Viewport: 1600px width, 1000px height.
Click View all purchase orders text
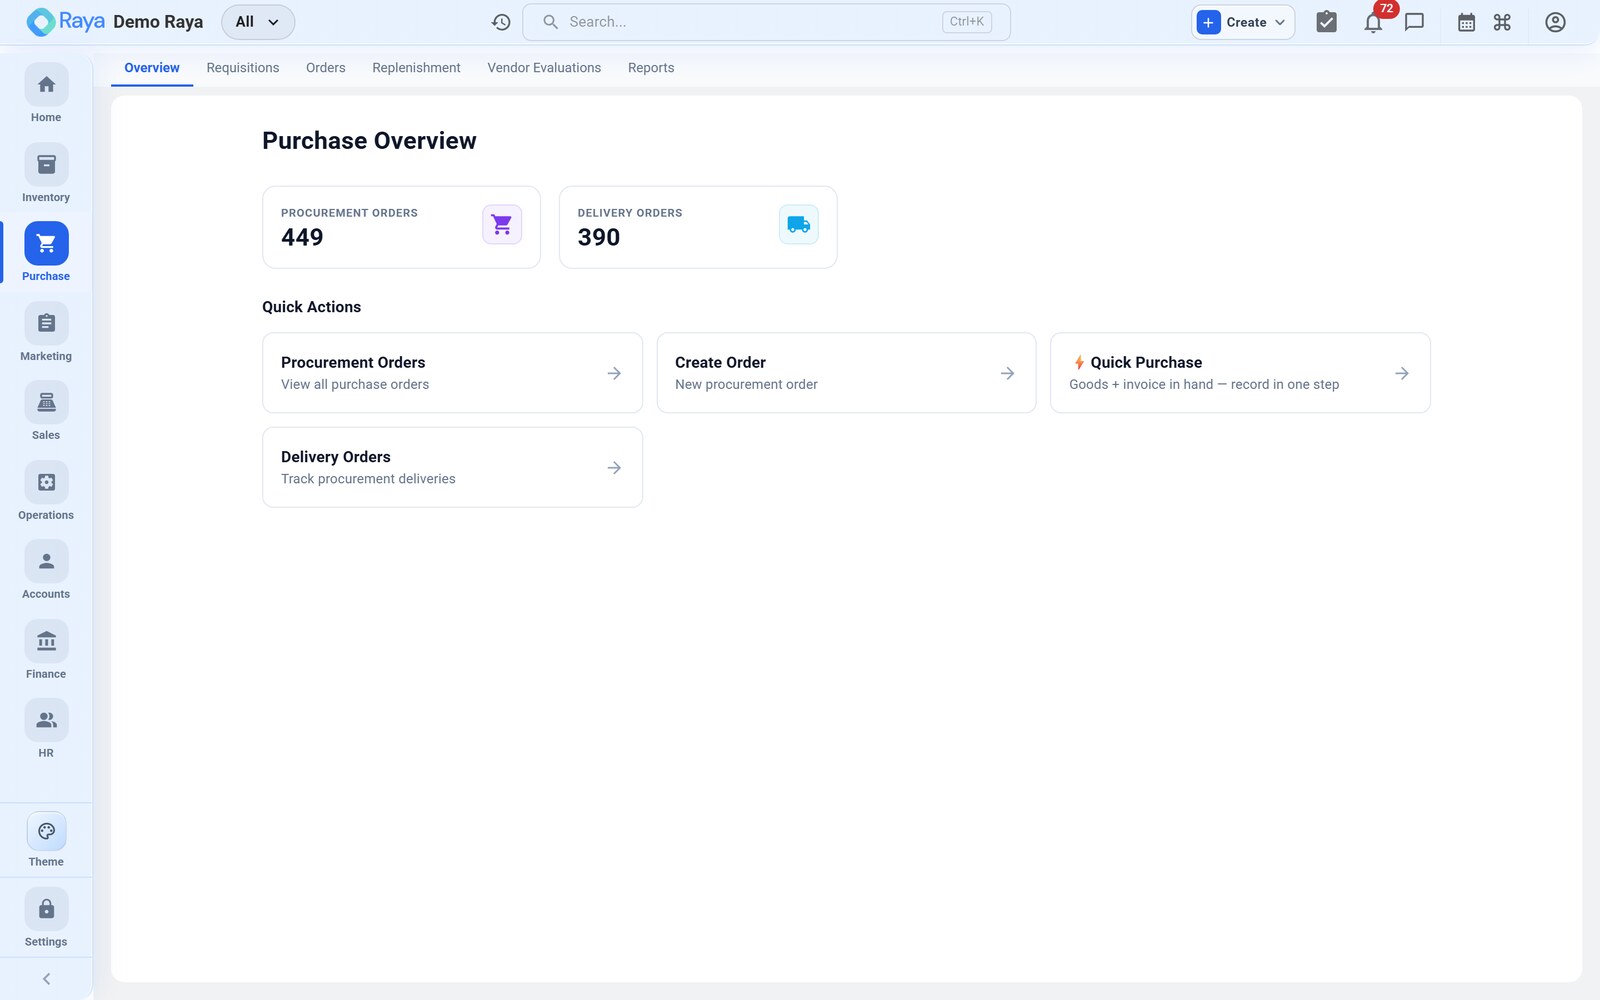[355, 384]
